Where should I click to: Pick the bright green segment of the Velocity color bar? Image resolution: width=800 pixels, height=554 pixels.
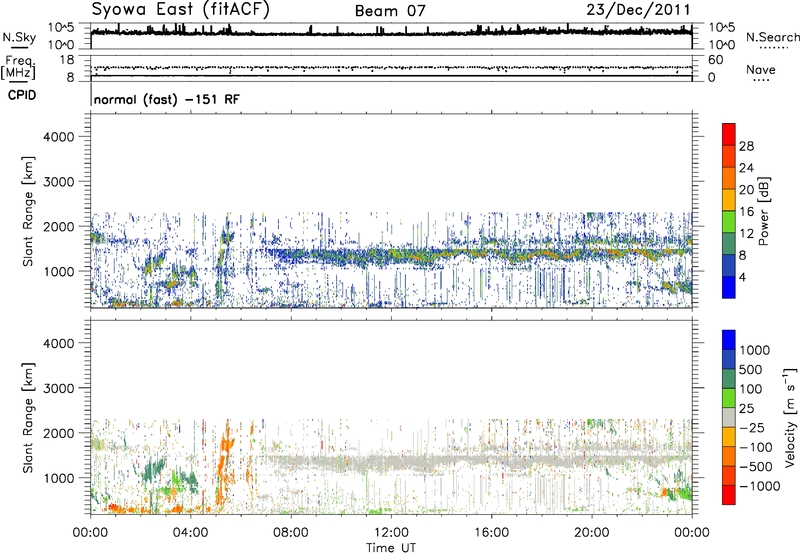pos(729,399)
